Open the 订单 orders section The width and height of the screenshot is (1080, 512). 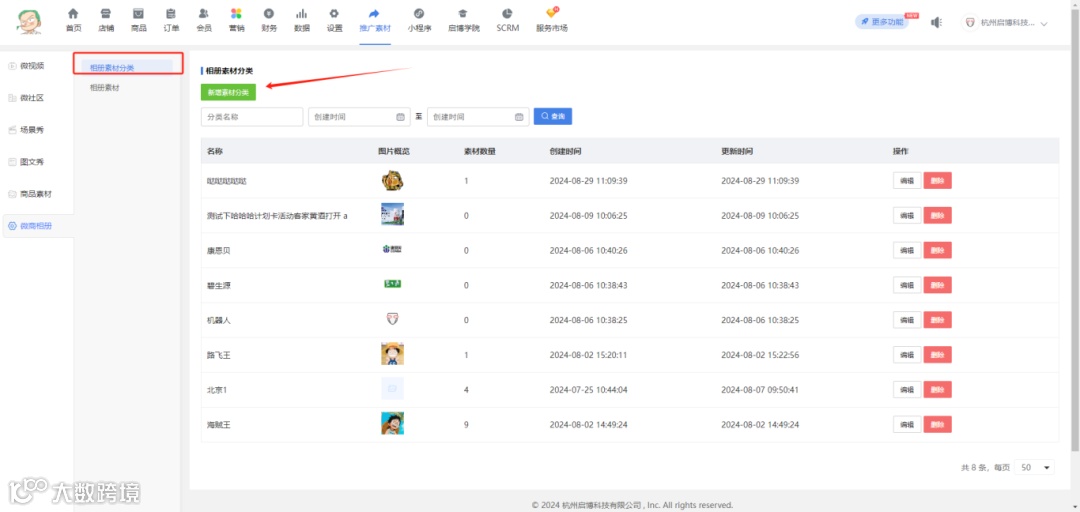[x=172, y=21]
